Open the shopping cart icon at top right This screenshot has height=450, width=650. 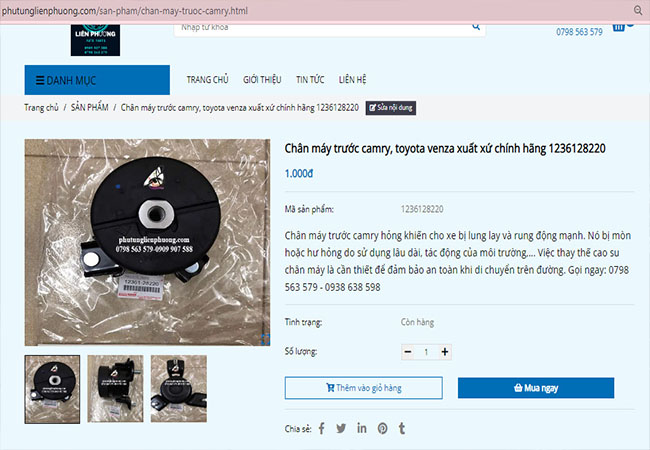(618, 27)
